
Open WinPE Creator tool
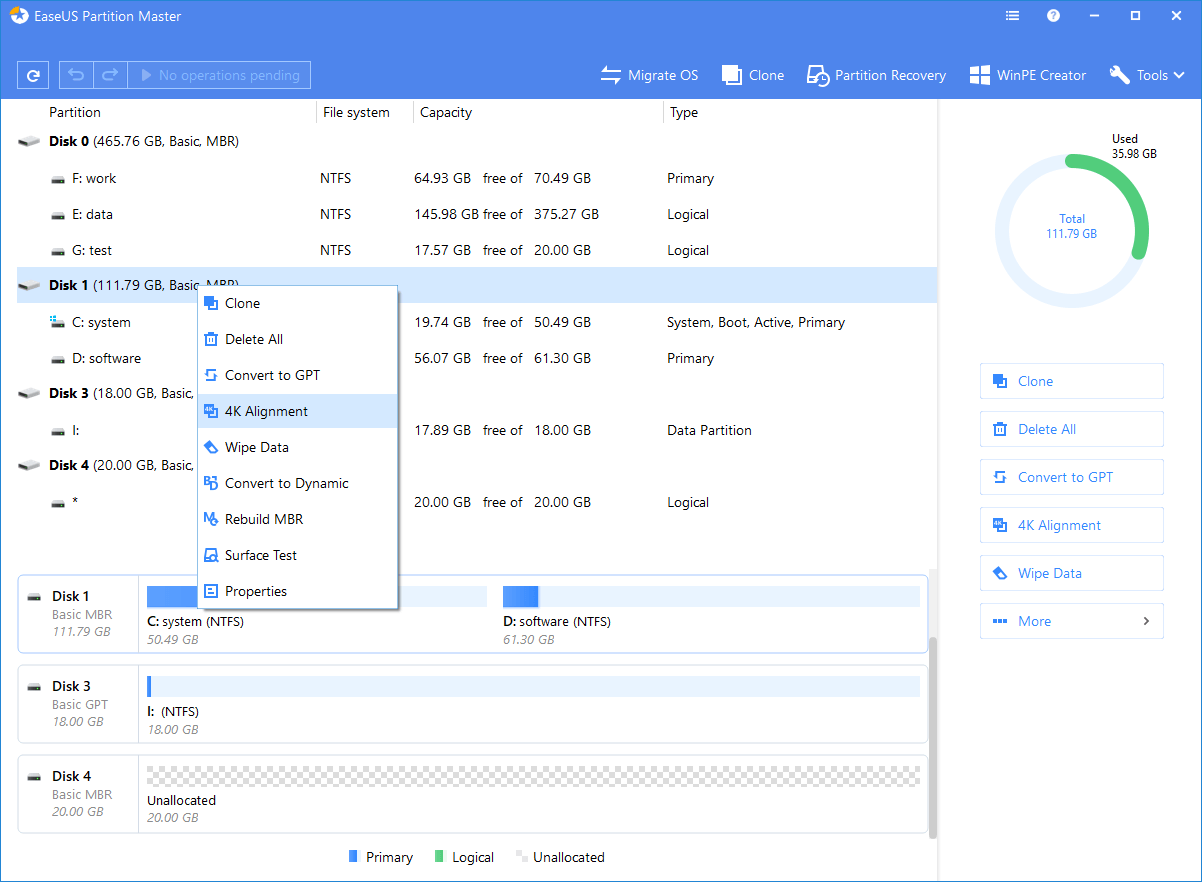(x=1027, y=75)
